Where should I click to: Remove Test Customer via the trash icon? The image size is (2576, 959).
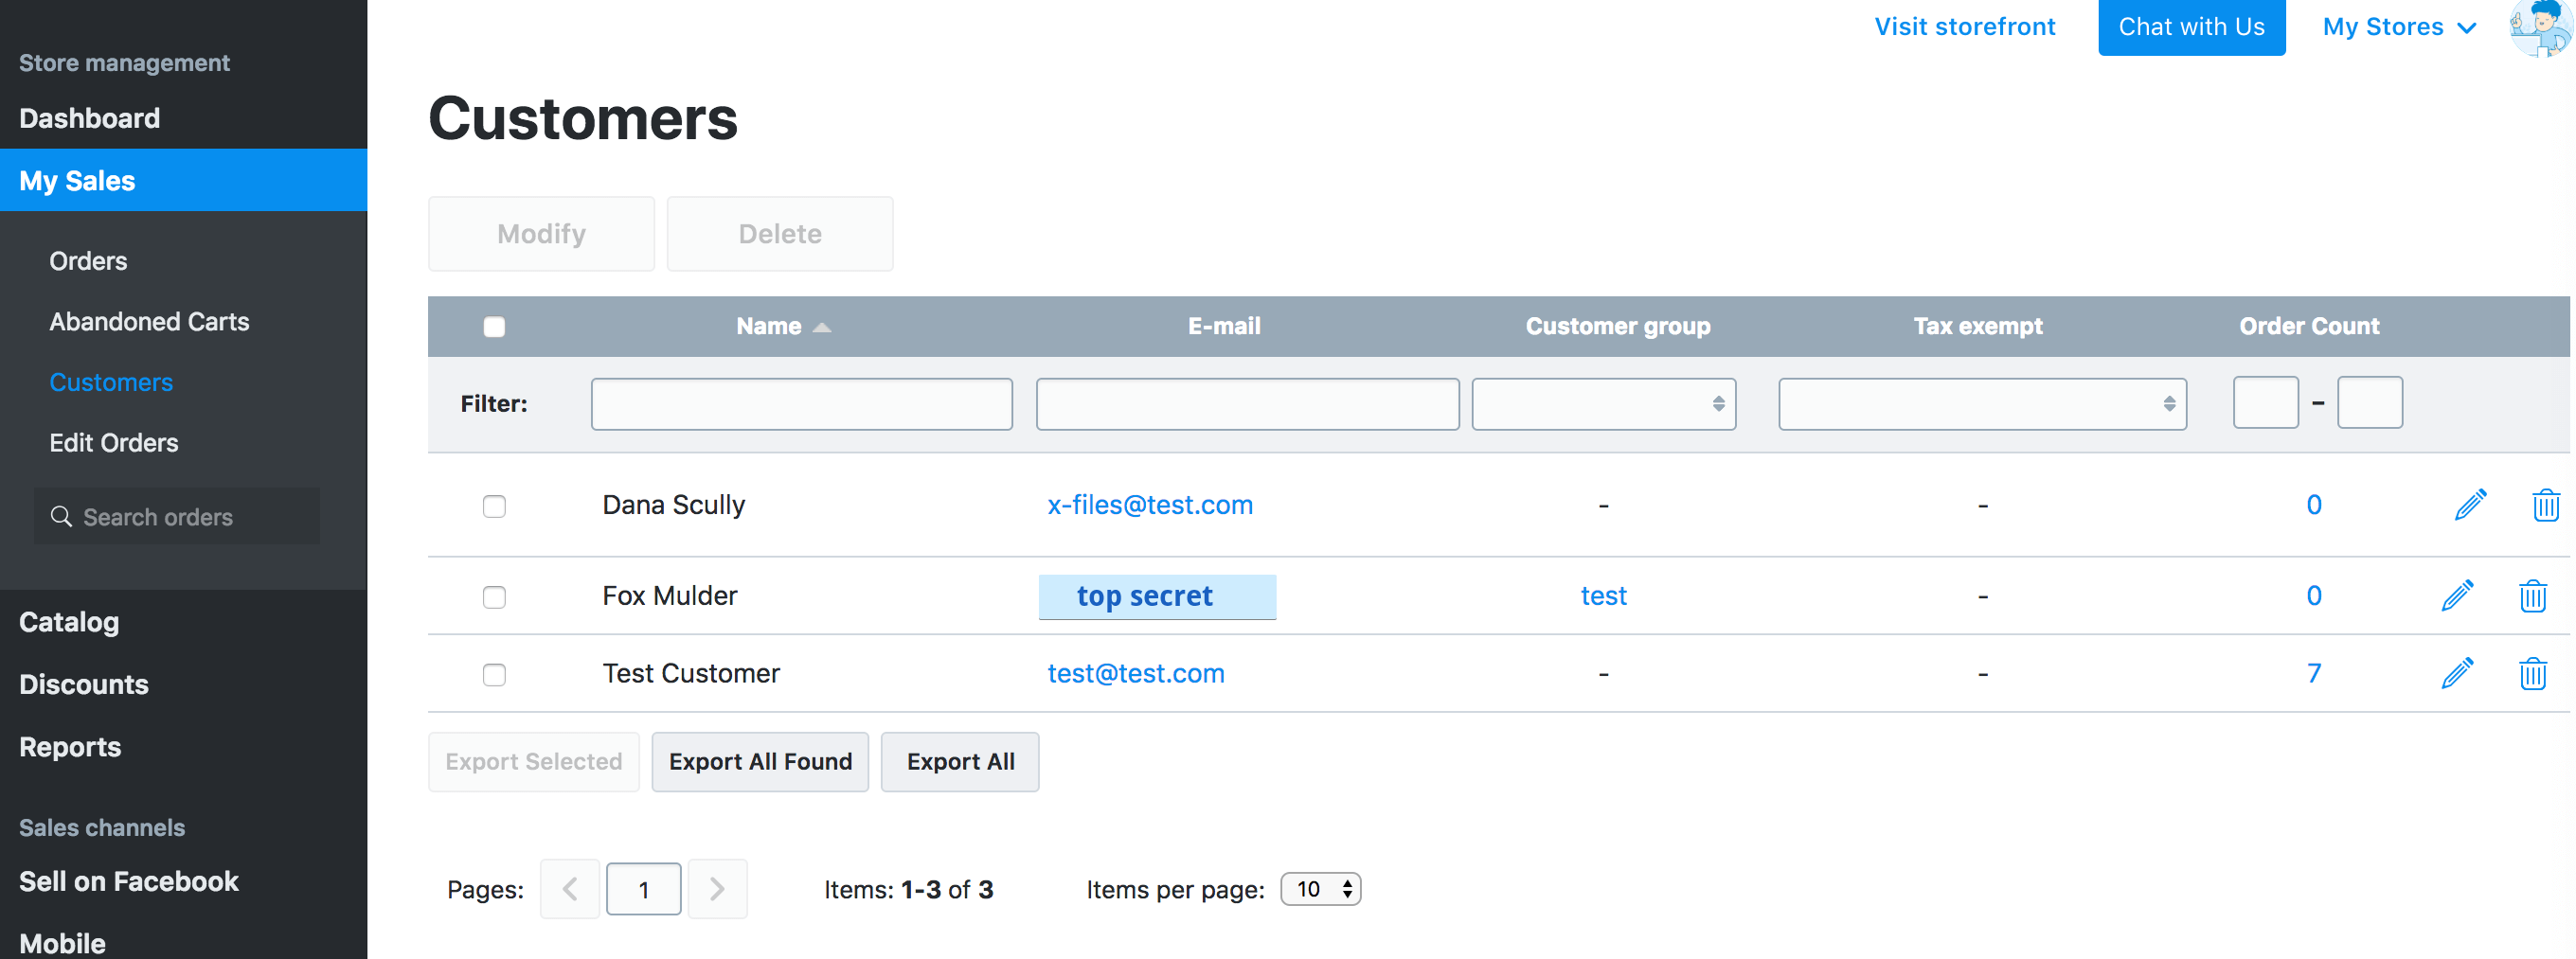point(2532,674)
